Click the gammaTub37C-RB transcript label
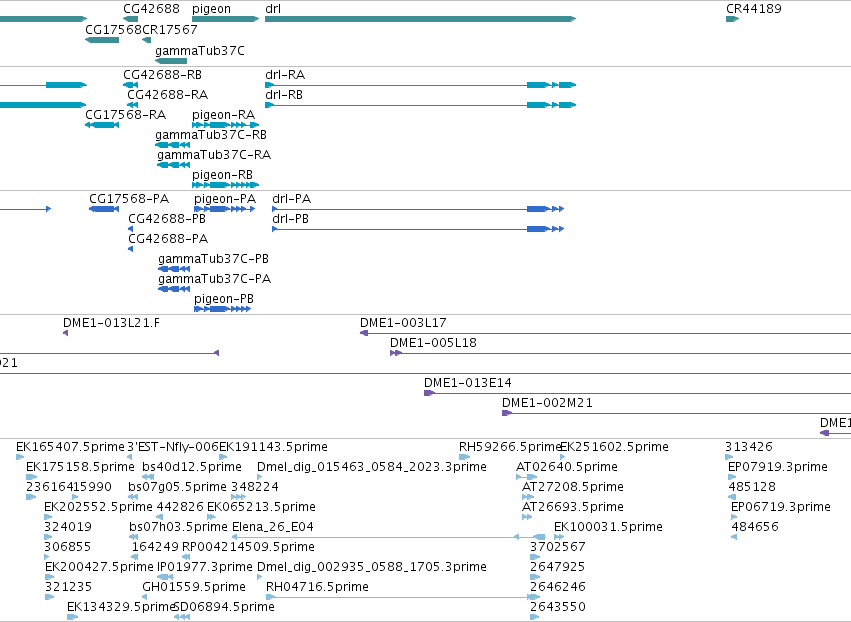Image resolution: width=851 pixels, height=622 pixels. (x=211, y=135)
